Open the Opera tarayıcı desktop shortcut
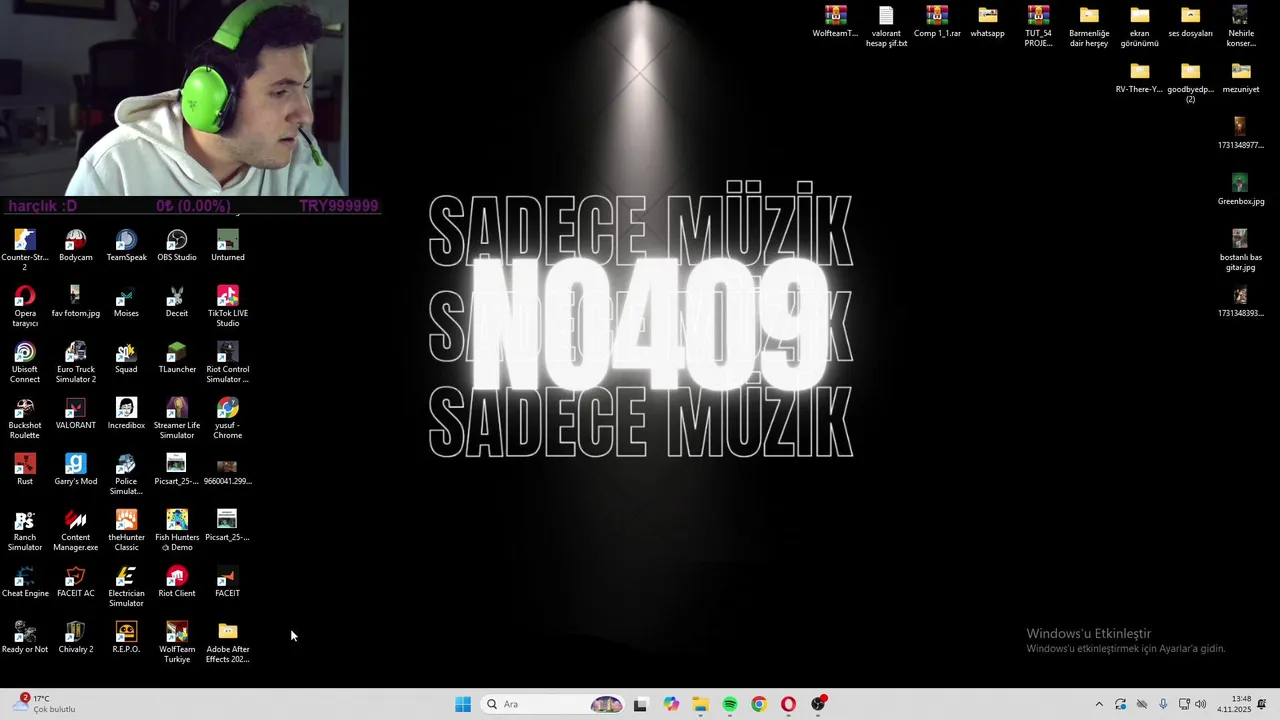The width and height of the screenshot is (1280, 720). click(25, 306)
